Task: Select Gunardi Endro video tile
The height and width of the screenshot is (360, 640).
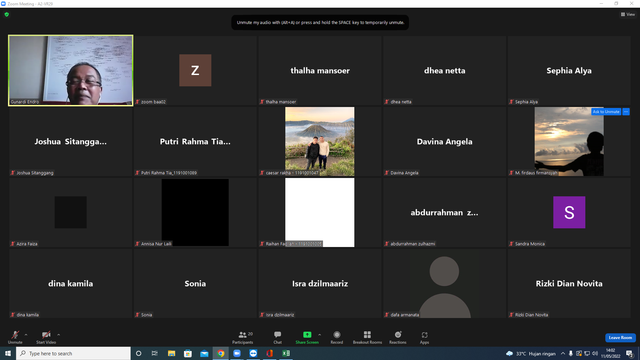Action: (x=71, y=71)
